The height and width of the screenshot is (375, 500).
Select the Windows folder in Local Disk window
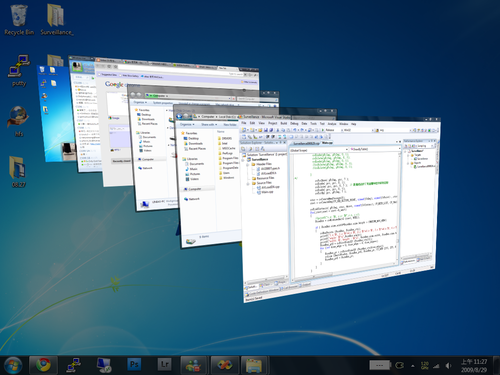pos(227,178)
